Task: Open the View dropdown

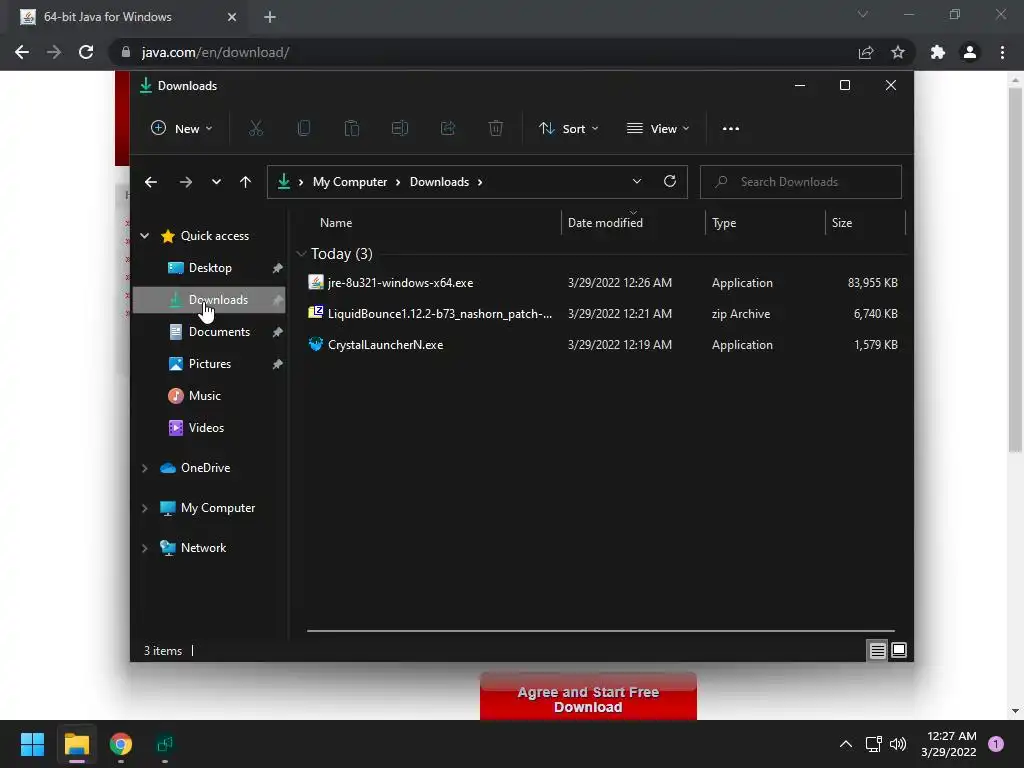Action: pos(658,129)
